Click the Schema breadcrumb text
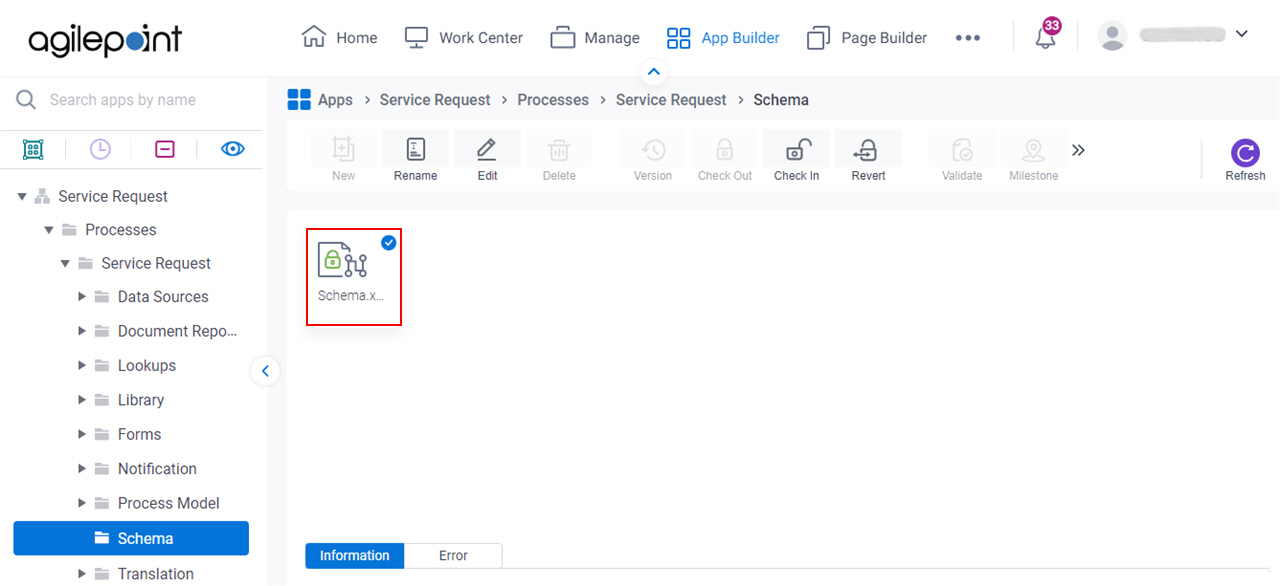Viewport: 1280px width, 586px height. coord(781,100)
